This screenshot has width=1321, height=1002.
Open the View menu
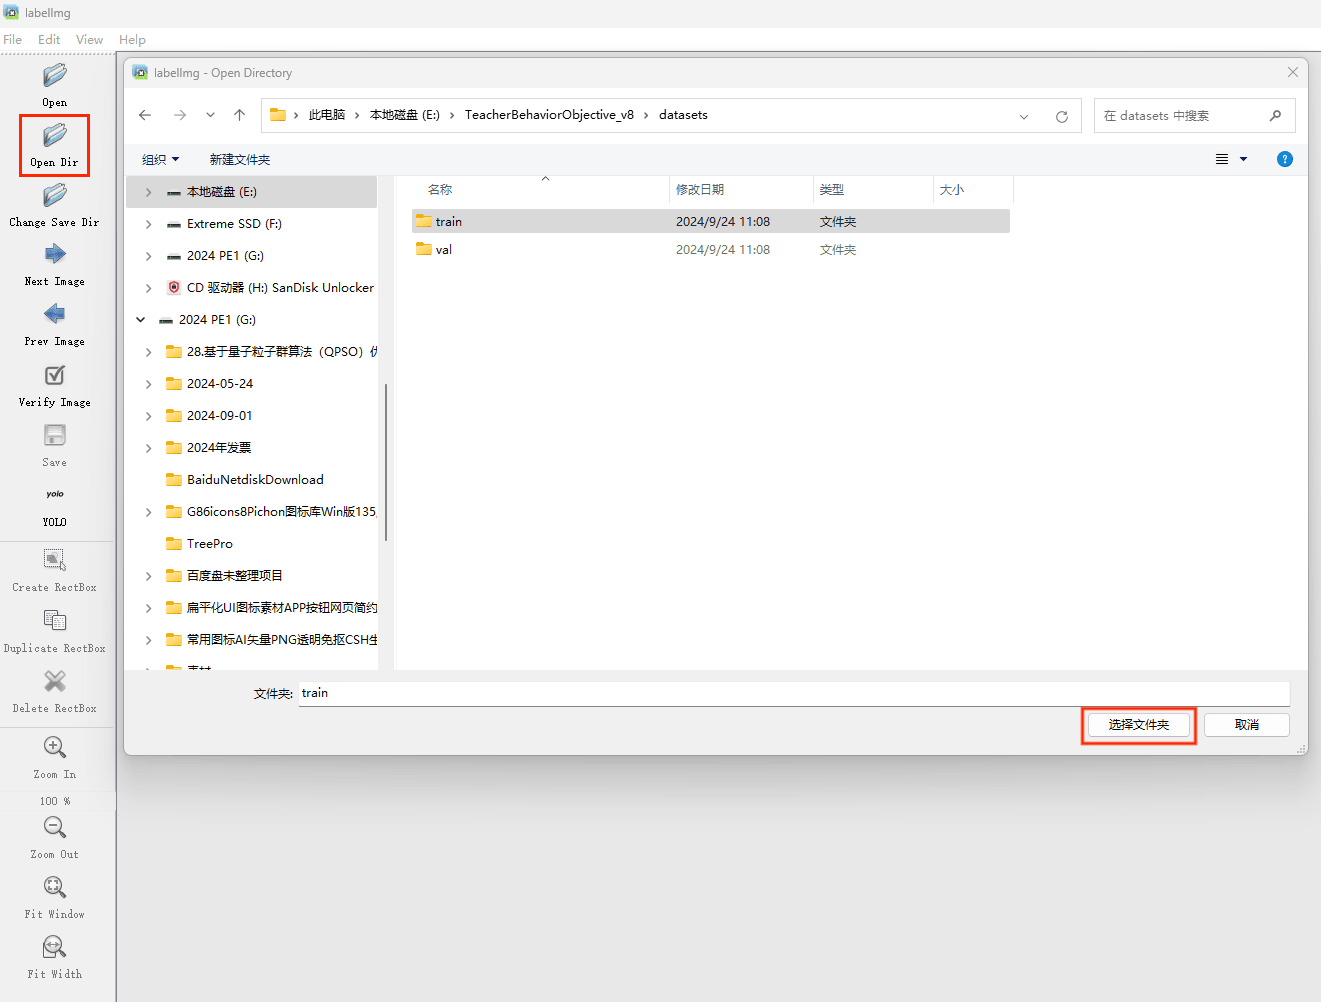(x=89, y=40)
